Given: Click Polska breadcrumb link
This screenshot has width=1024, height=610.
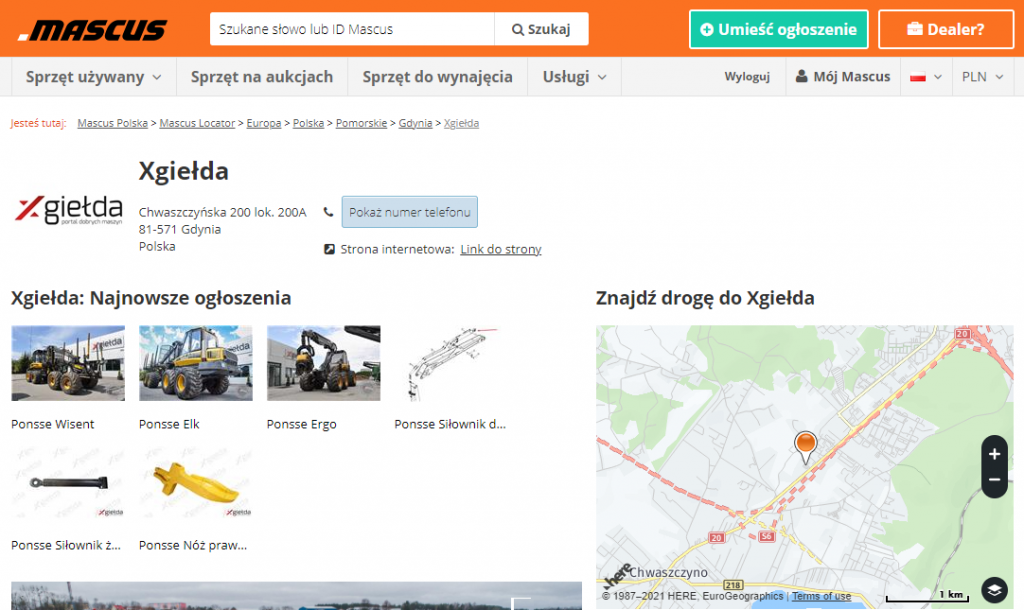Looking at the screenshot, I should coord(308,123).
